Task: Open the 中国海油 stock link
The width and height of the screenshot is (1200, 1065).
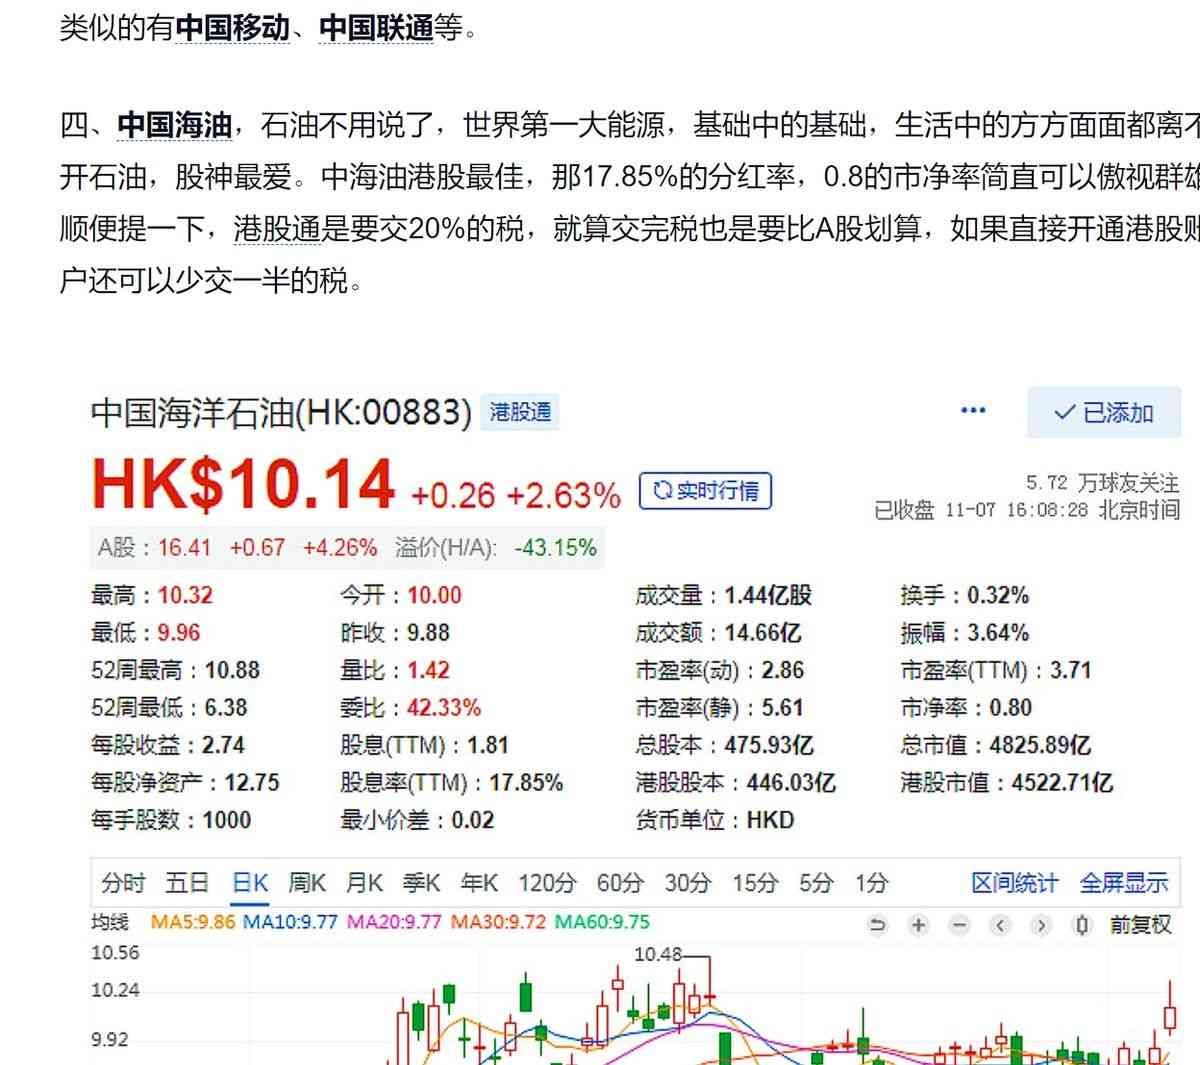Action: 174,125
